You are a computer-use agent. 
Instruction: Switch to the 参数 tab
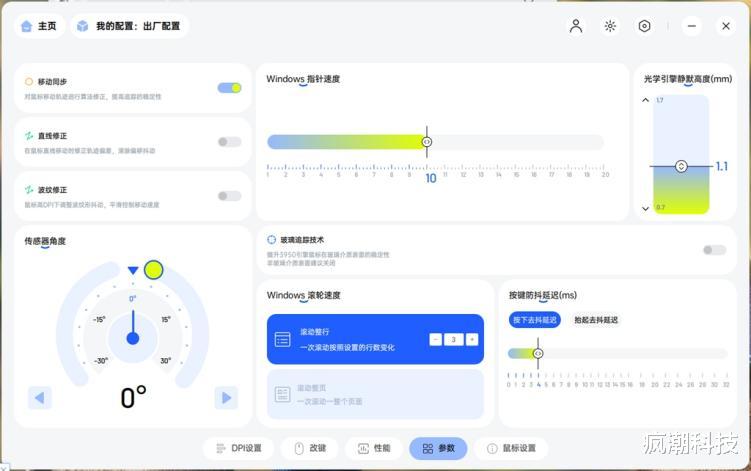pos(438,448)
